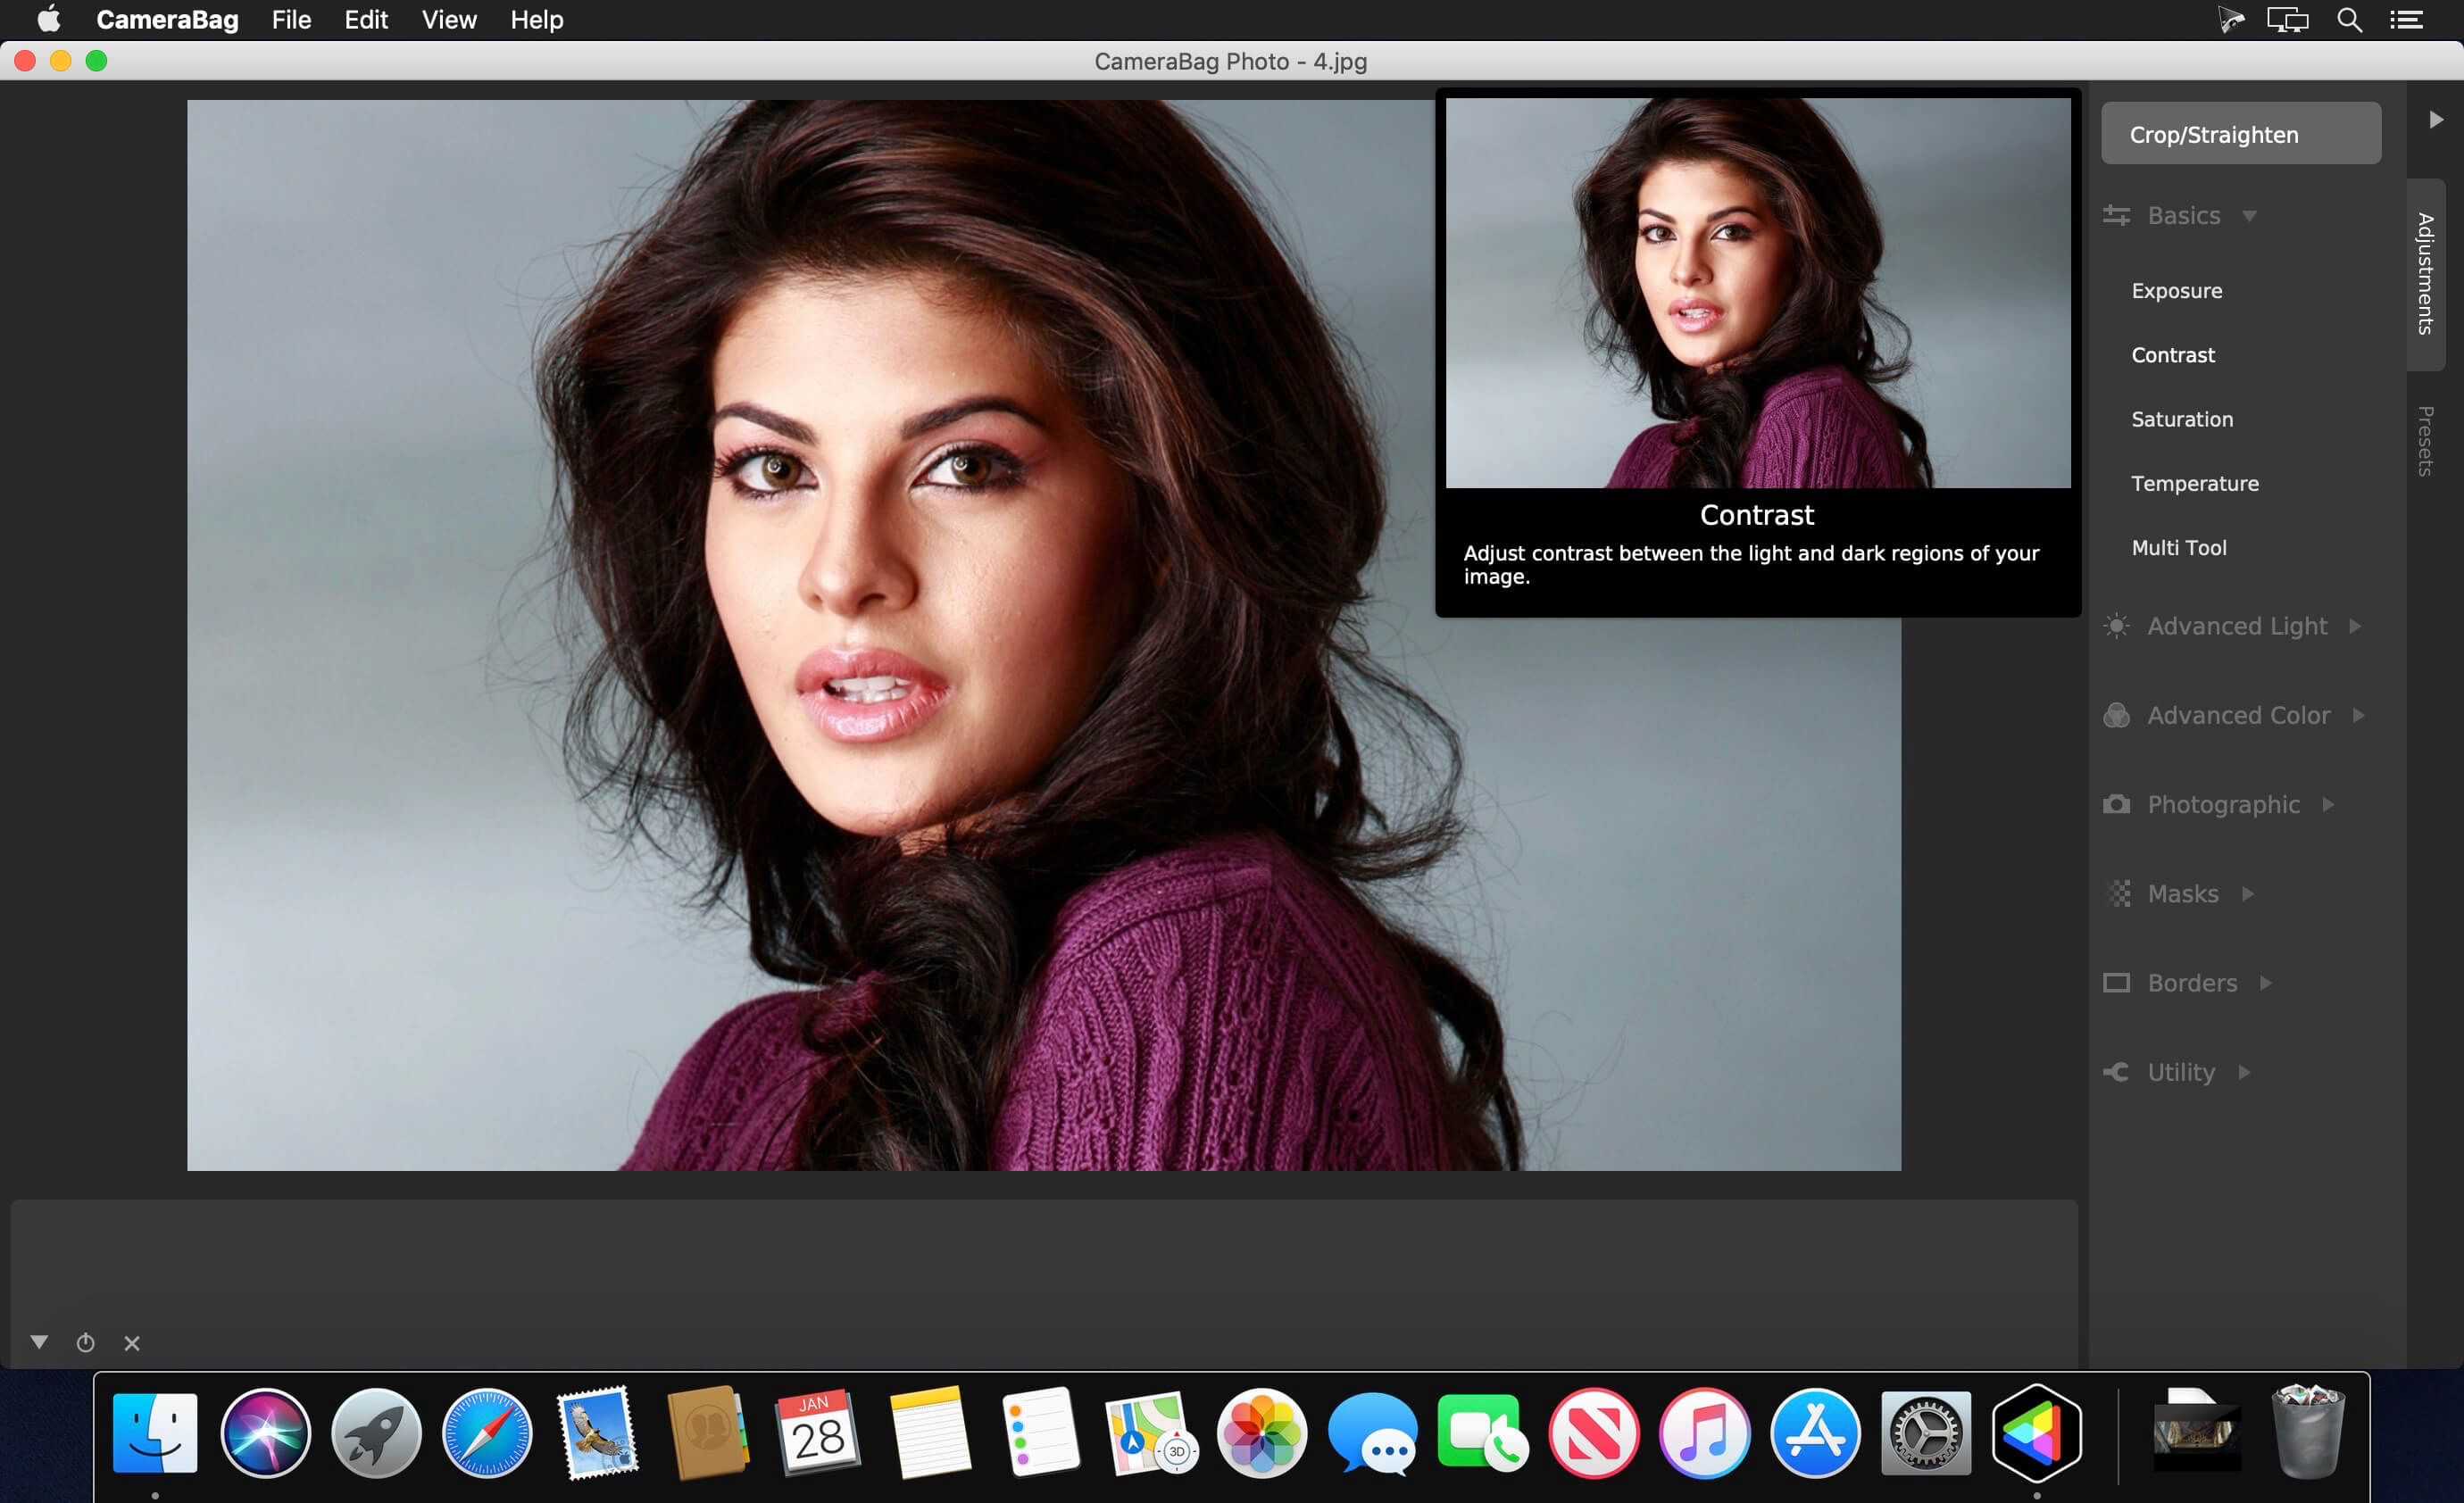This screenshot has height=1503, width=2464.
Task: Open iTunes music app in dock
Action: tap(1704, 1432)
